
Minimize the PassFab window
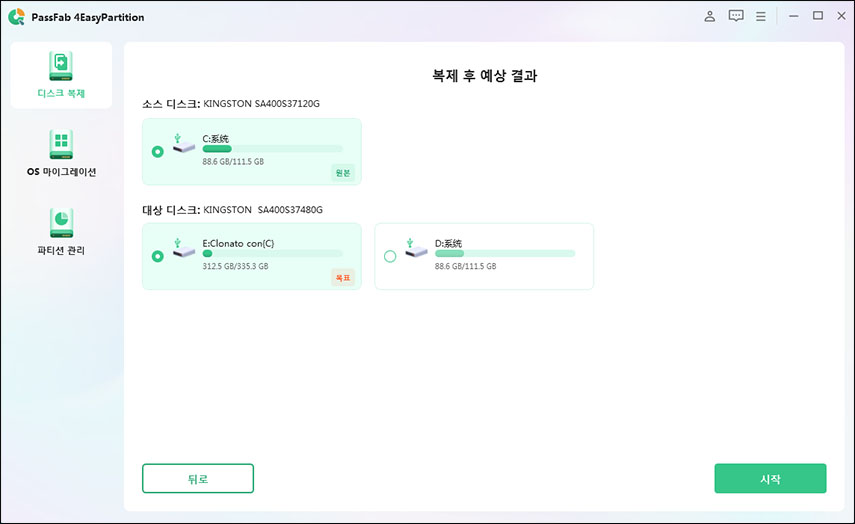tap(793, 16)
